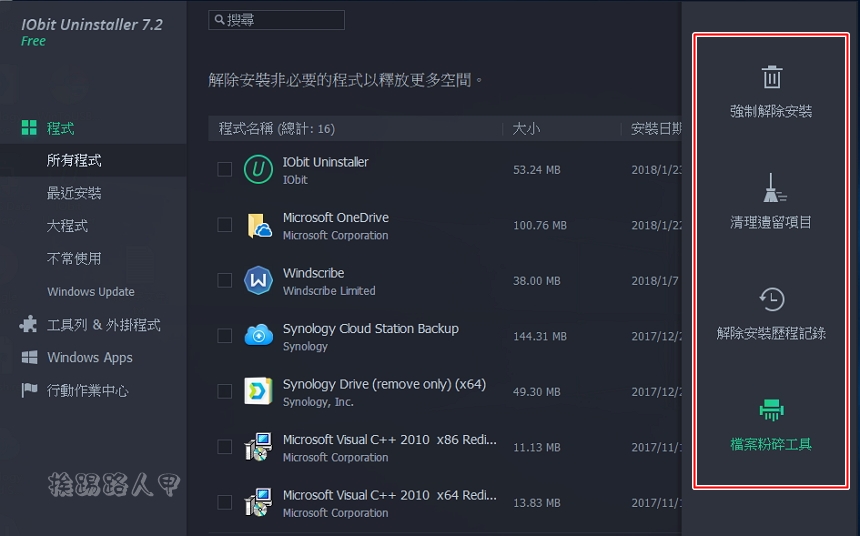Click the Visual C++ 2010 x86 installer icon
860x536 pixels.
(258, 447)
